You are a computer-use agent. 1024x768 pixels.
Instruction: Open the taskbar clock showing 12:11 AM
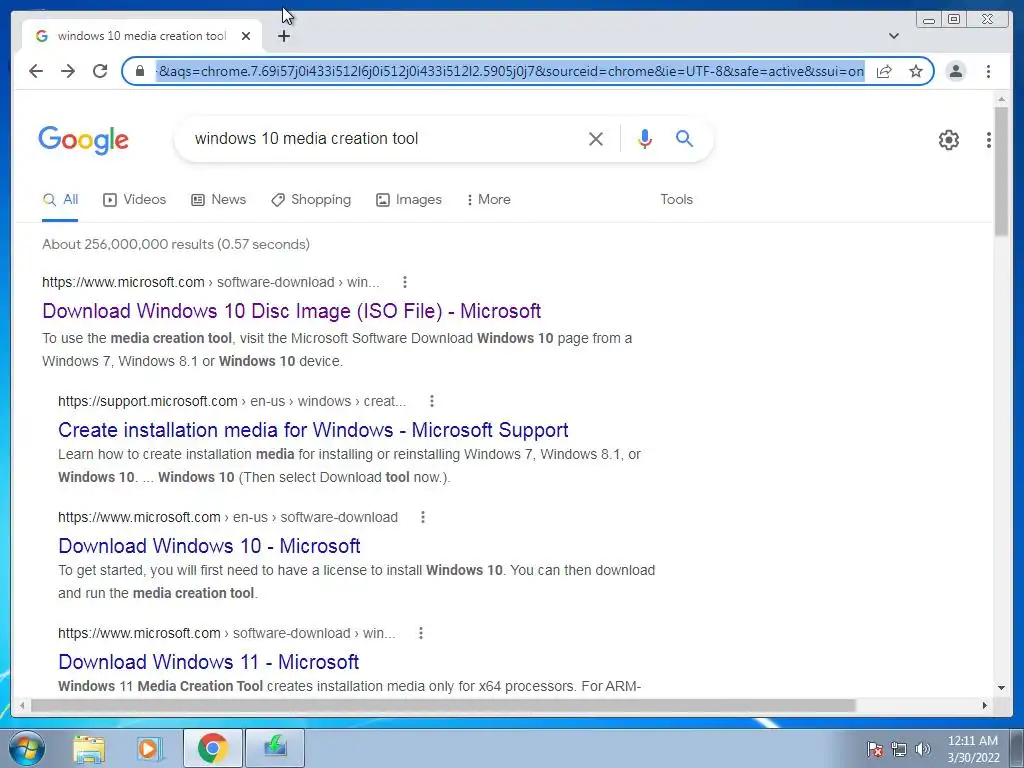(x=973, y=749)
